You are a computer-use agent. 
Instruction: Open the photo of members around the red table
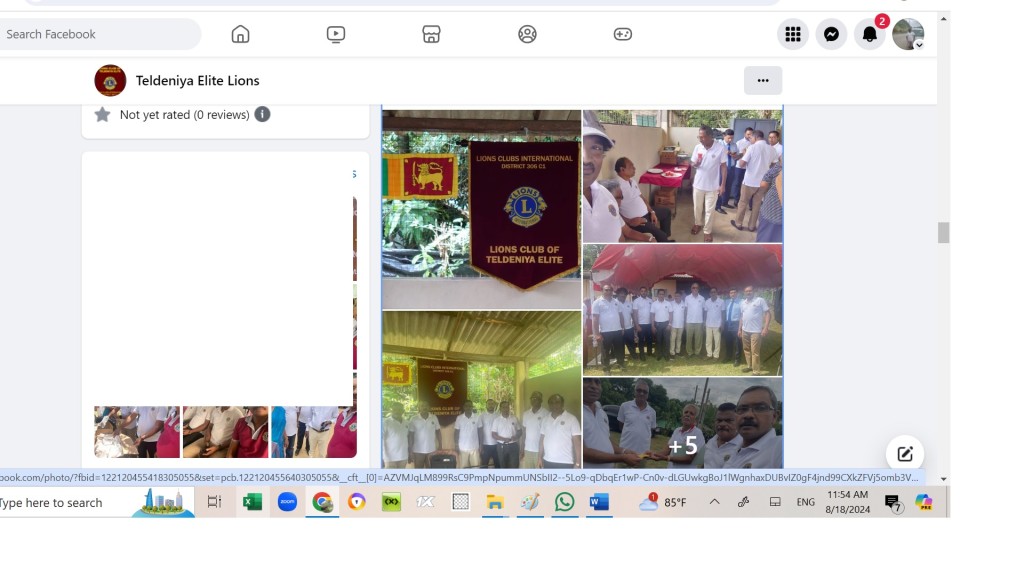[x=682, y=176]
